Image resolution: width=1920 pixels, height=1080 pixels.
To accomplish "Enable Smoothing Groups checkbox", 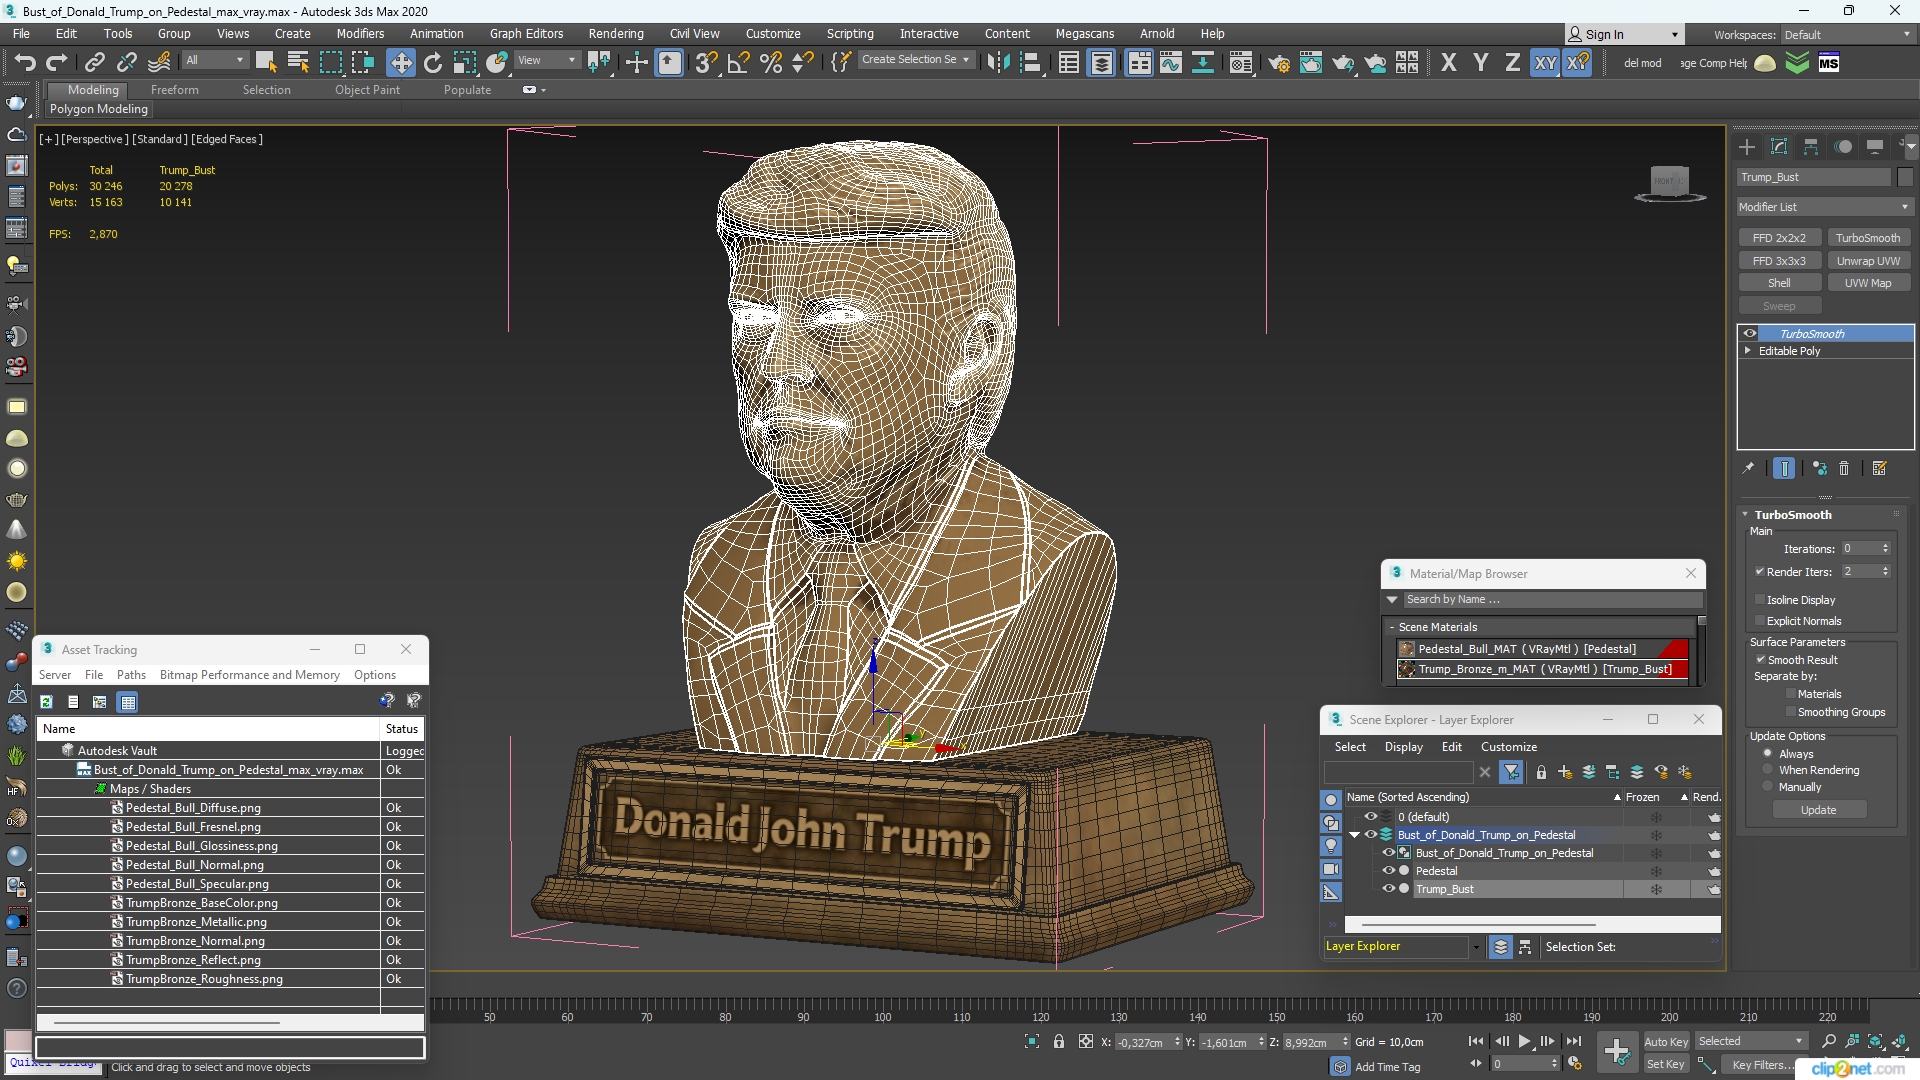I will [x=1791, y=712].
